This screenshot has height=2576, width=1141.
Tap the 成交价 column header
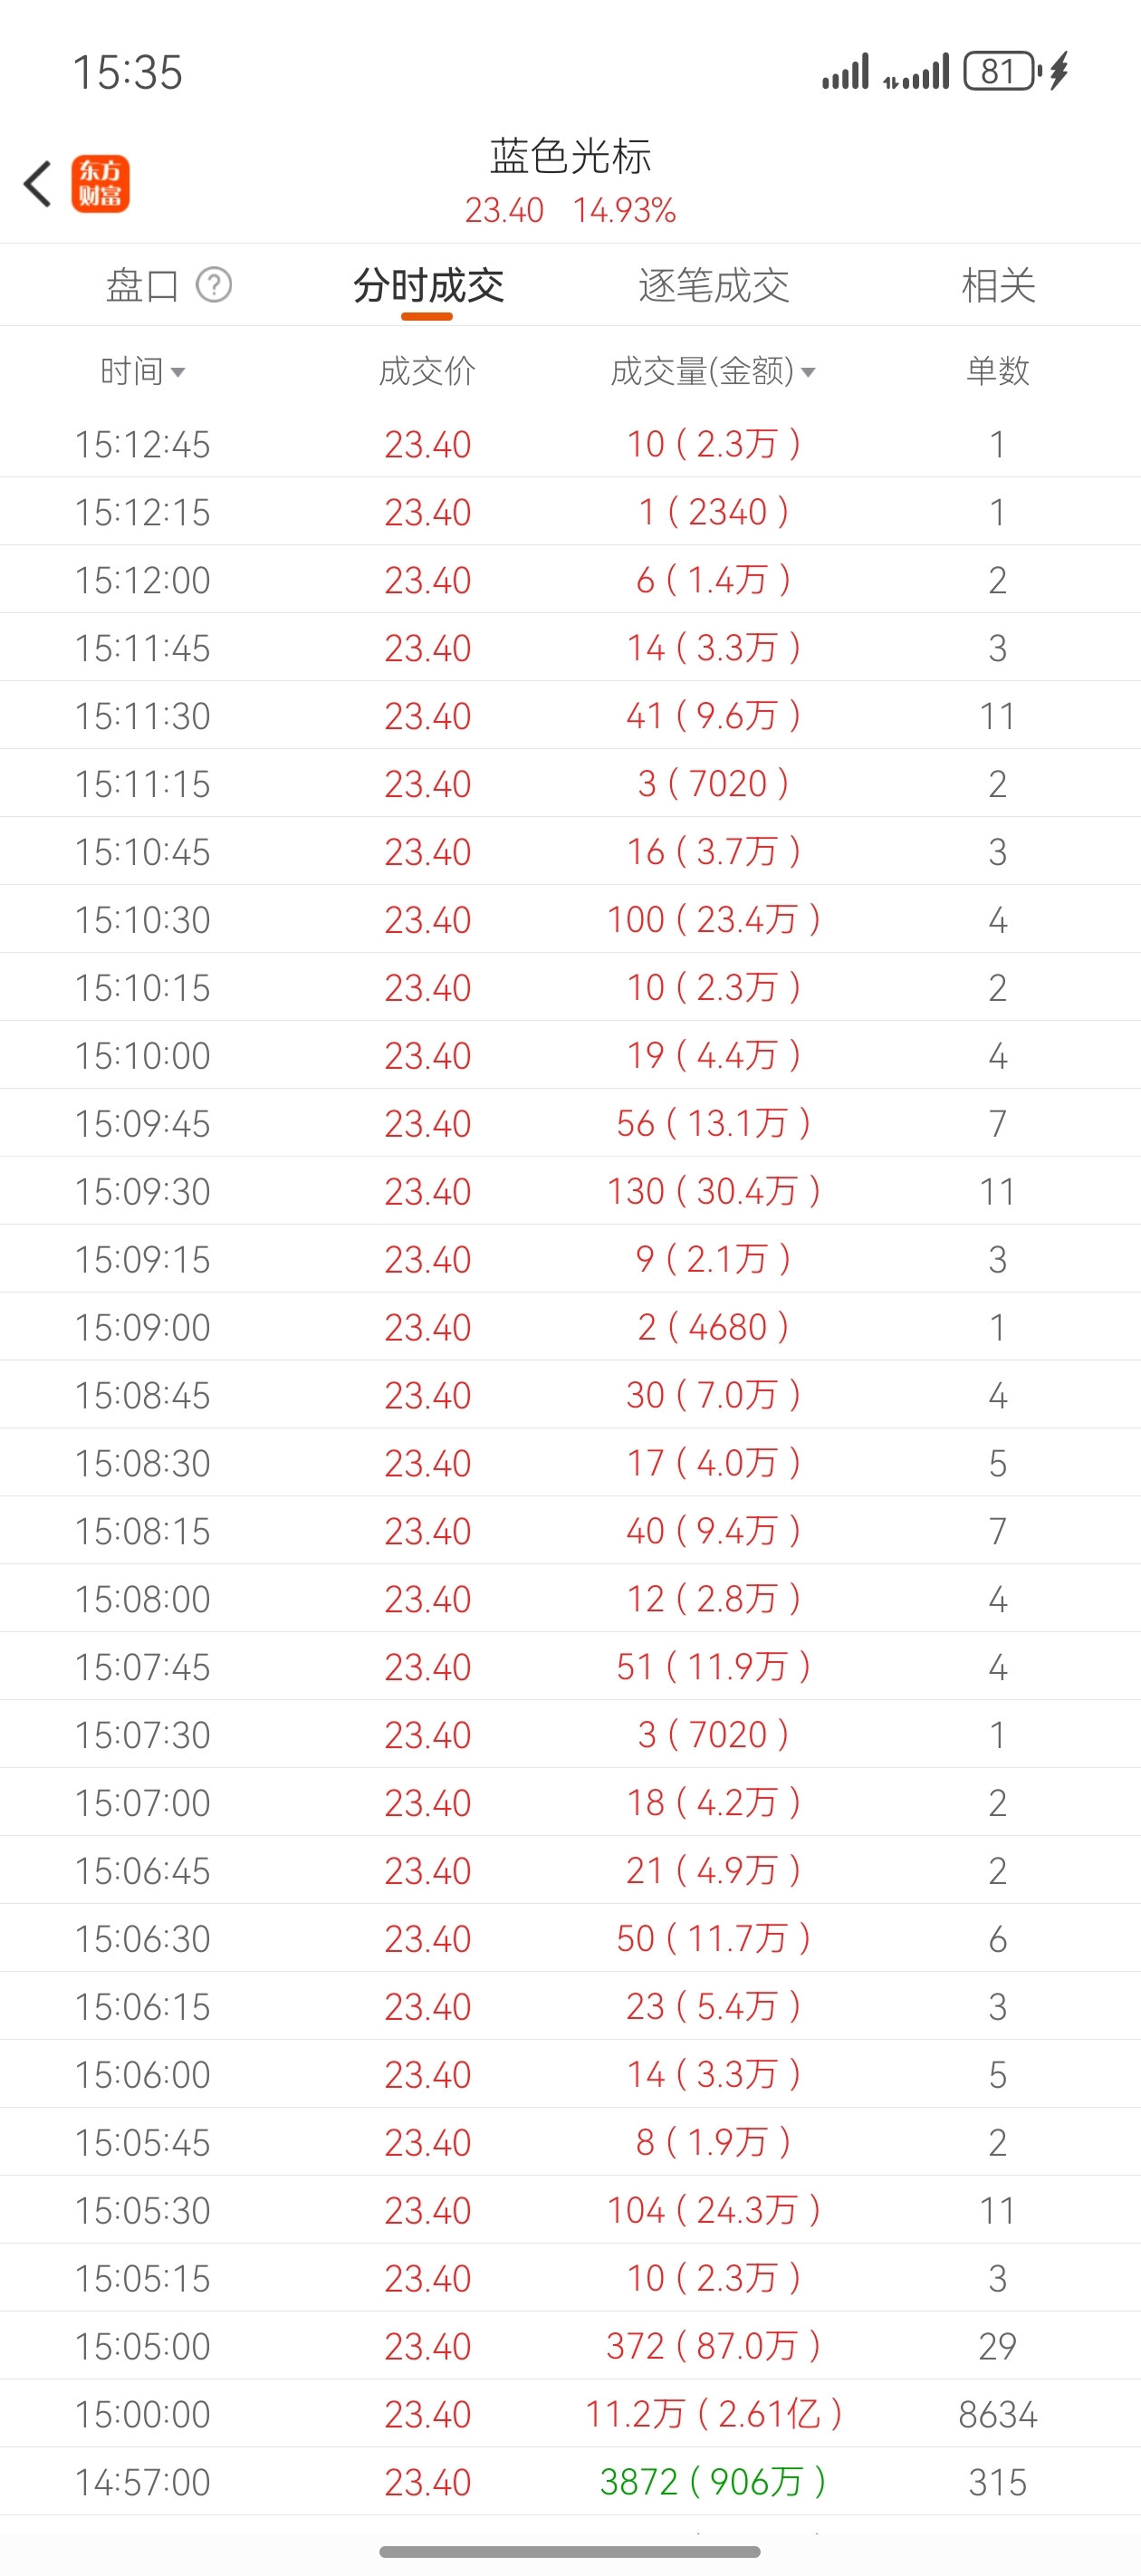[428, 371]
